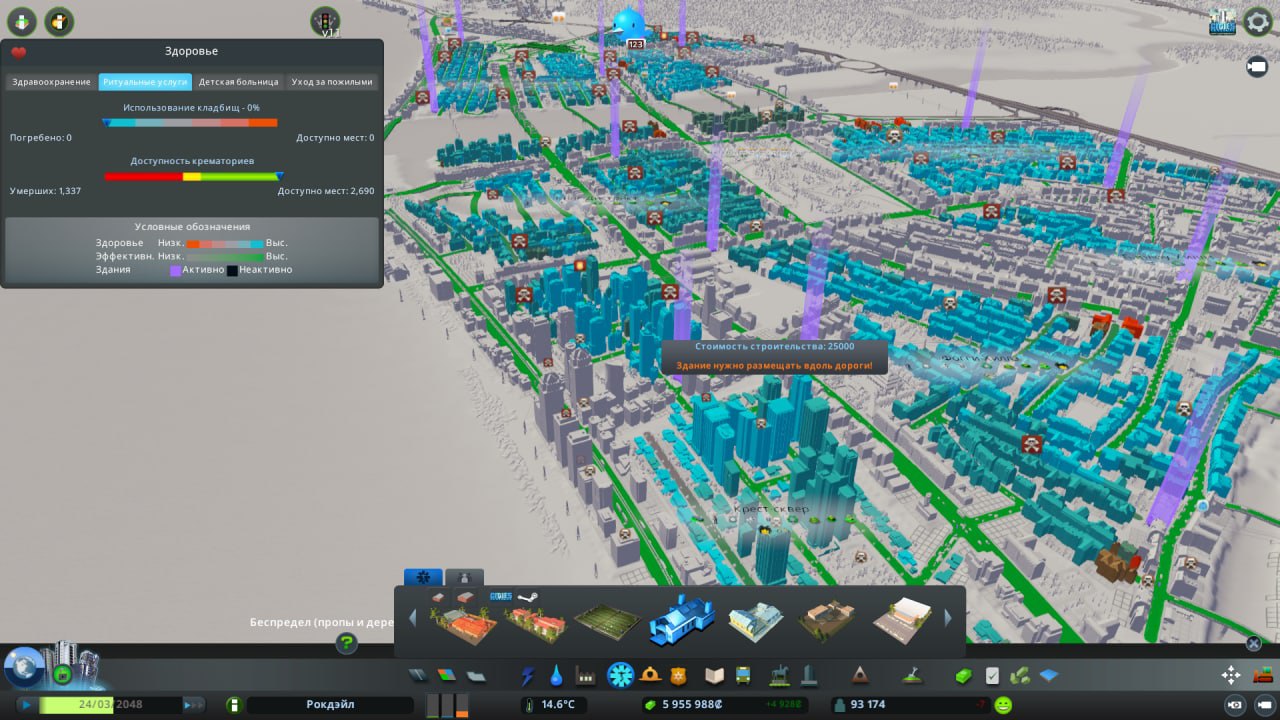Viewport: 1280px width, 720px height.
Task: Open the Monuments pyramid menu
Action: tap(860, 676)
